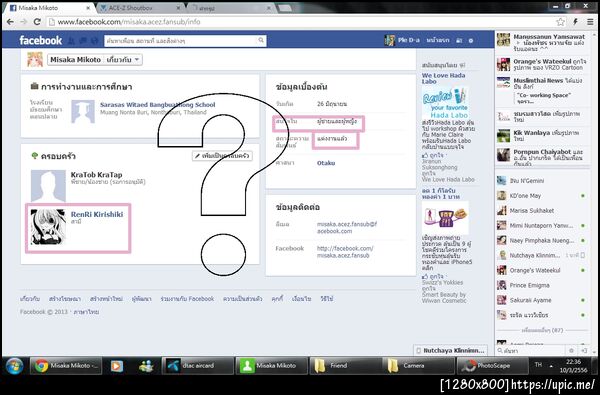
Task: Open the Nutchaya Klinnim chat tab at bottom
Action: pyautogui.click(x=450, y=350)
